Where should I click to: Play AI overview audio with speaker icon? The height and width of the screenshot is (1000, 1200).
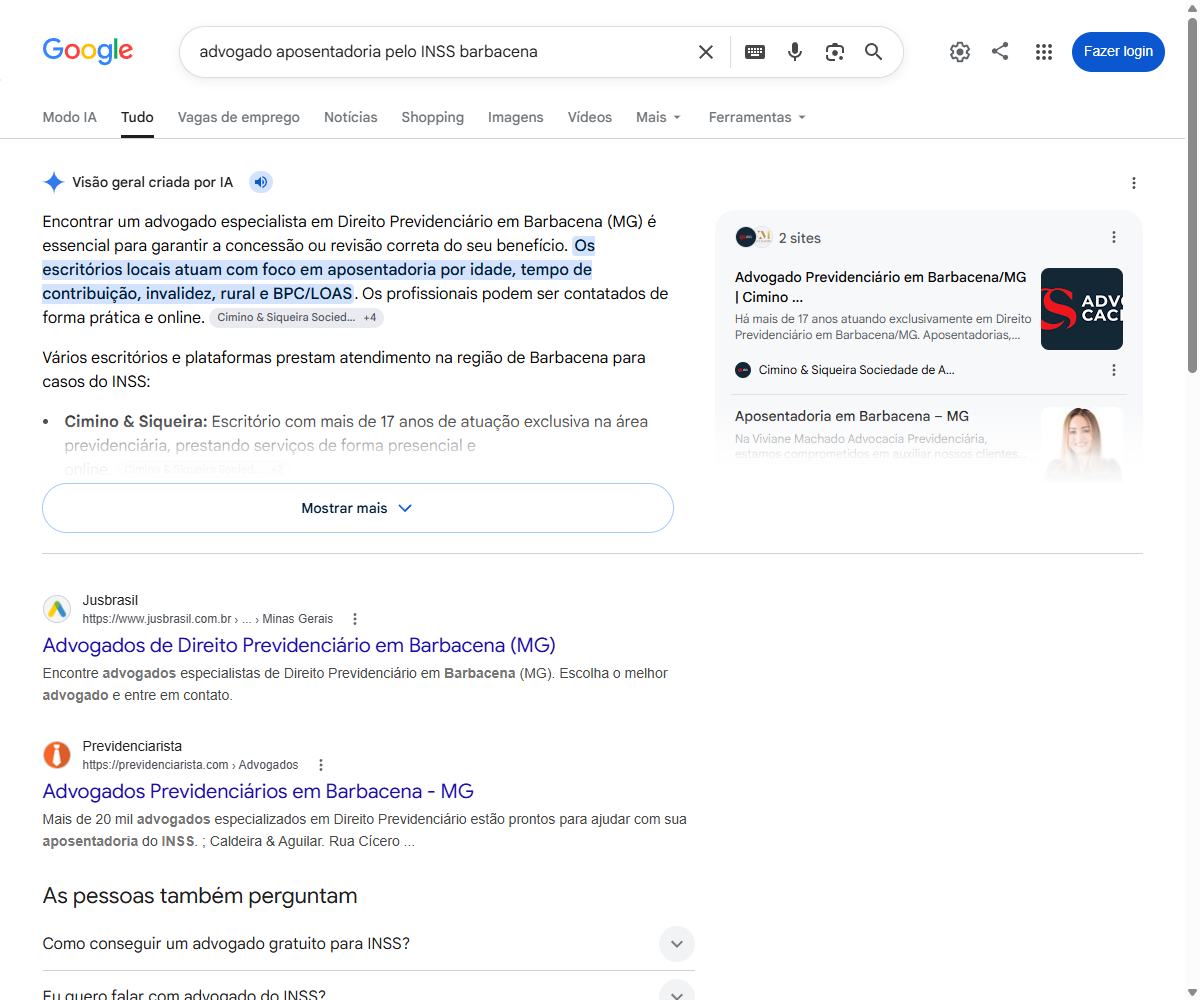click(x=261, y=182)
